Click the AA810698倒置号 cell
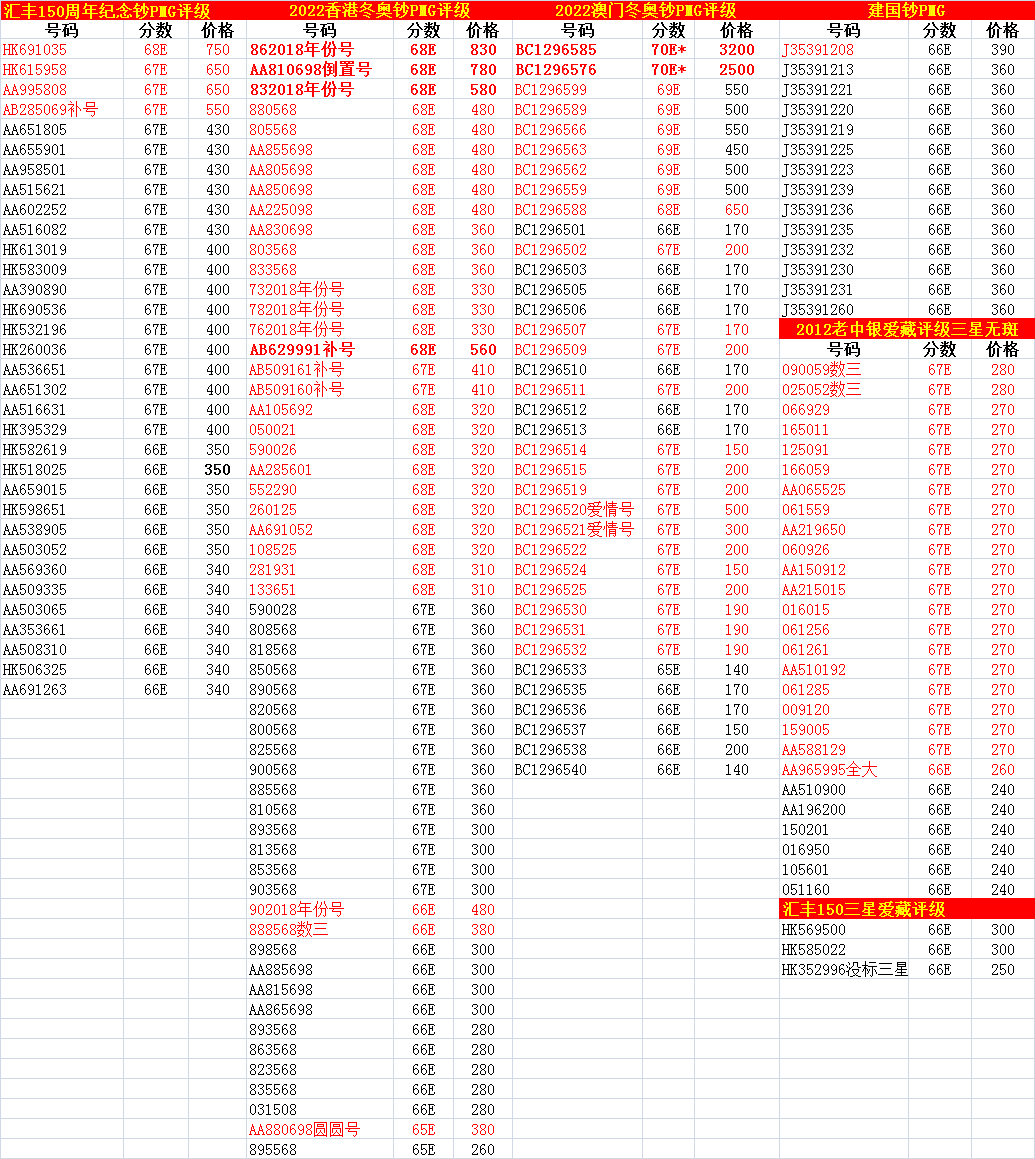Screen dimensions: 1035x1159 click(x=310, y=70)
